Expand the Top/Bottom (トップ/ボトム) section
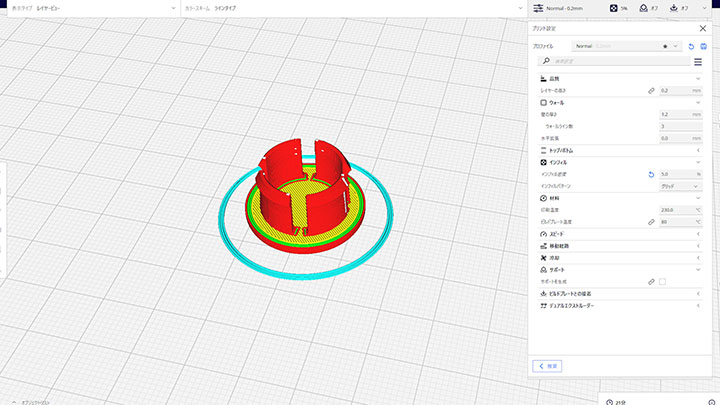720x405 pixels. tap(619, 150)
